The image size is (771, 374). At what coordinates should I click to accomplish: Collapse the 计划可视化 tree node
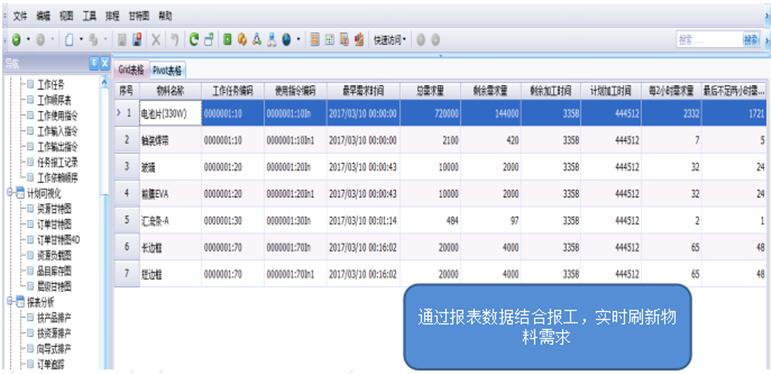9,193
